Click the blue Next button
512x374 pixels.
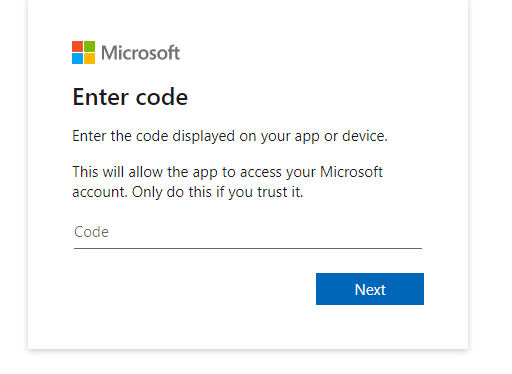click(x=370, y=289)
